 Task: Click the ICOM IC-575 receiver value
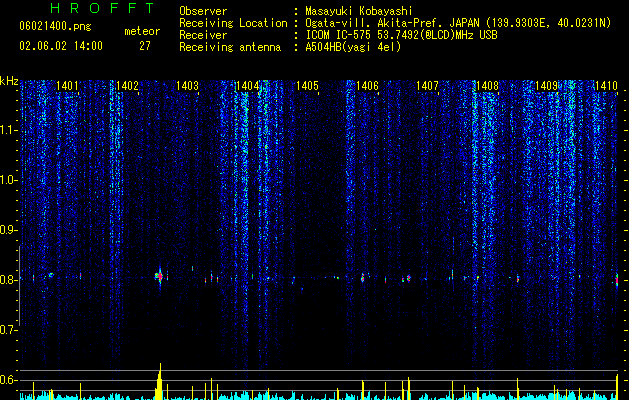pos(401,35)
